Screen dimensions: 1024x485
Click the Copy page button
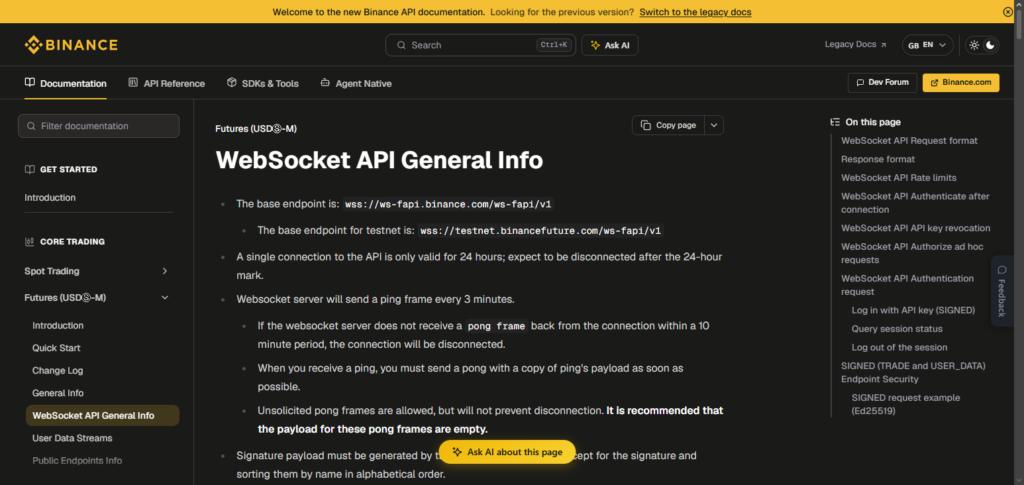coord(668,125)
